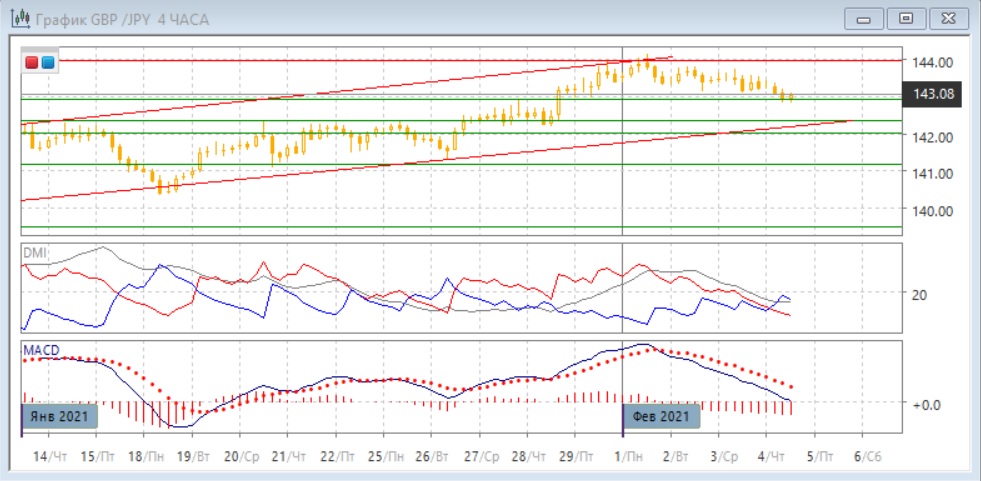Click the MACD +0.0 axis label

(x=925, y=404)
